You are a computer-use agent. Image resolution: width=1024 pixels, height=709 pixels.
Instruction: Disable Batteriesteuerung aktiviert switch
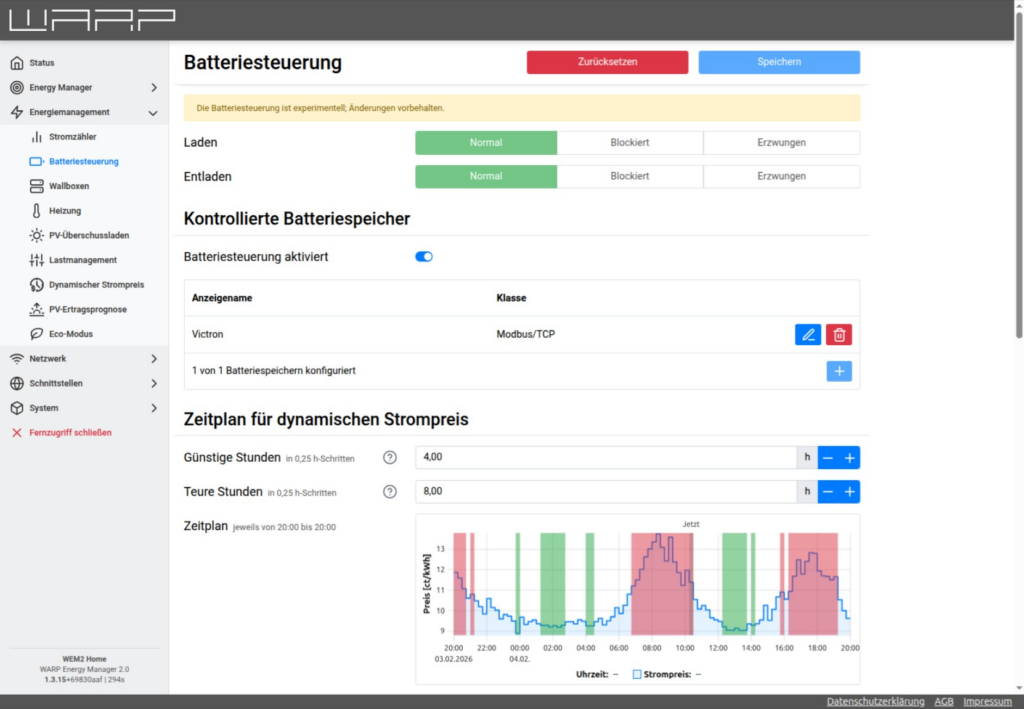424,257
